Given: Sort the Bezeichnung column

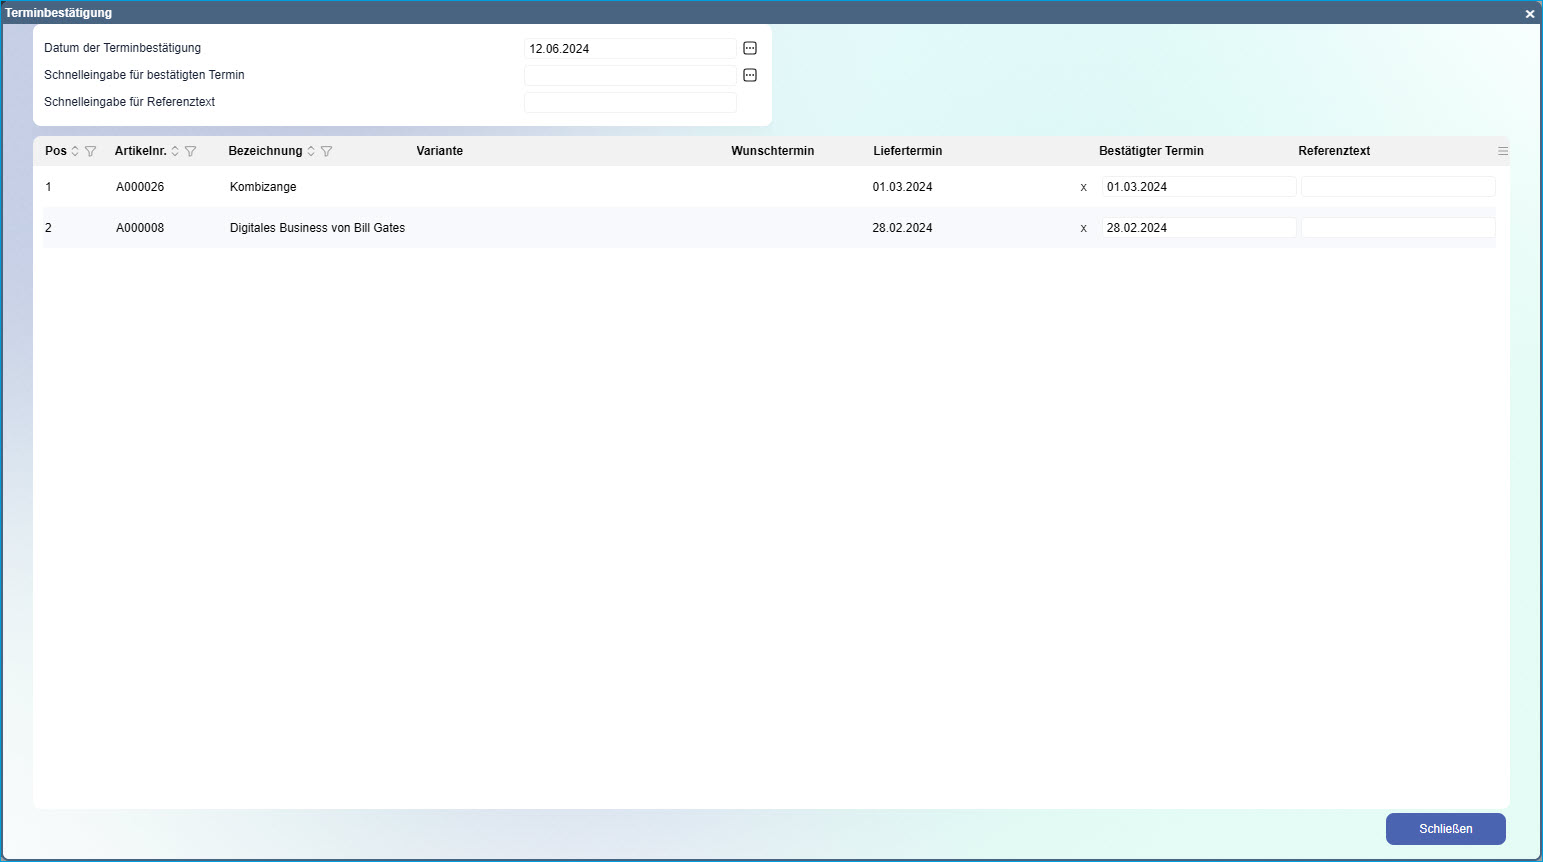Looking at the screenshot, I should click(311, 151).
